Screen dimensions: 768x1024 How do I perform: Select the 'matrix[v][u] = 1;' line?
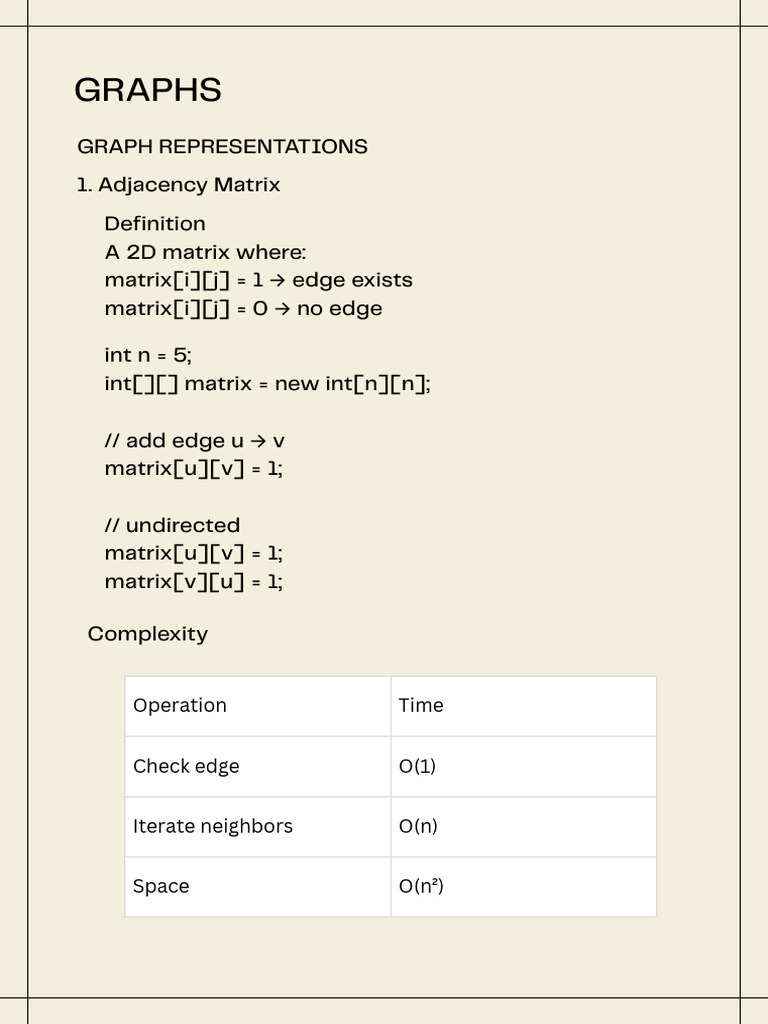(194, 581)
